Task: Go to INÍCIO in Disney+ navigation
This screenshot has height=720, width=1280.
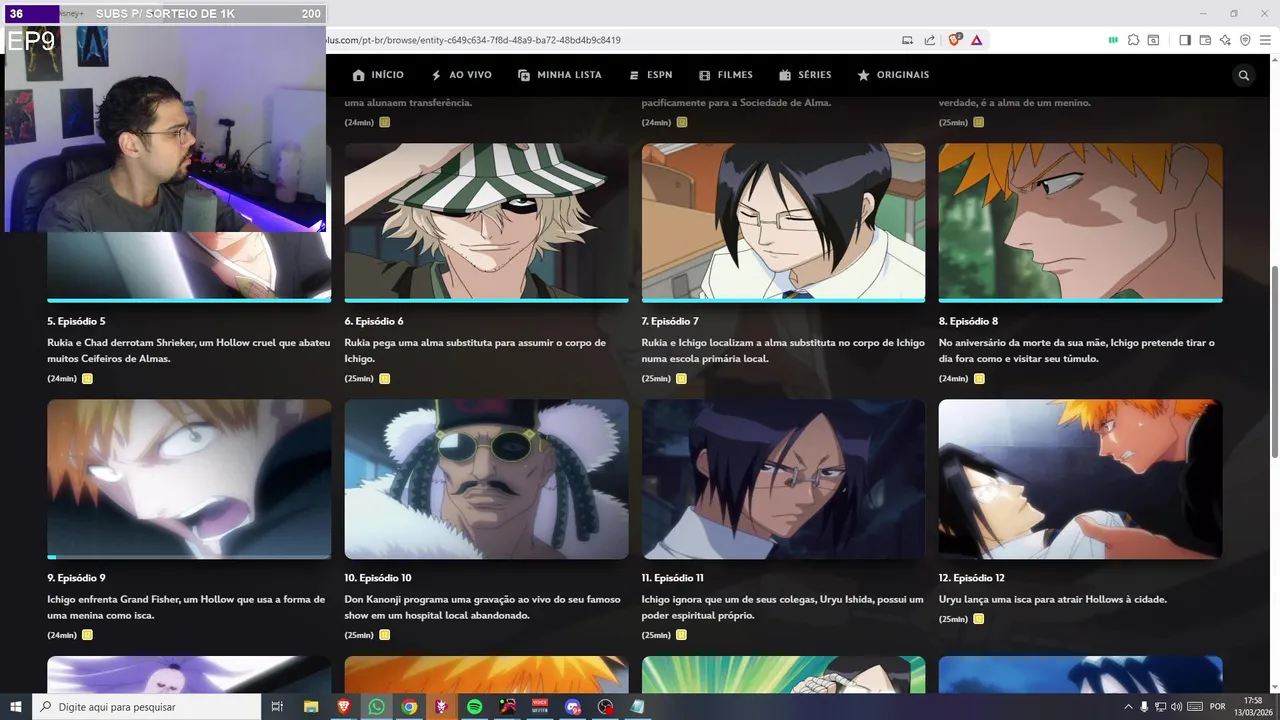Action: click(x=378, y=75)
